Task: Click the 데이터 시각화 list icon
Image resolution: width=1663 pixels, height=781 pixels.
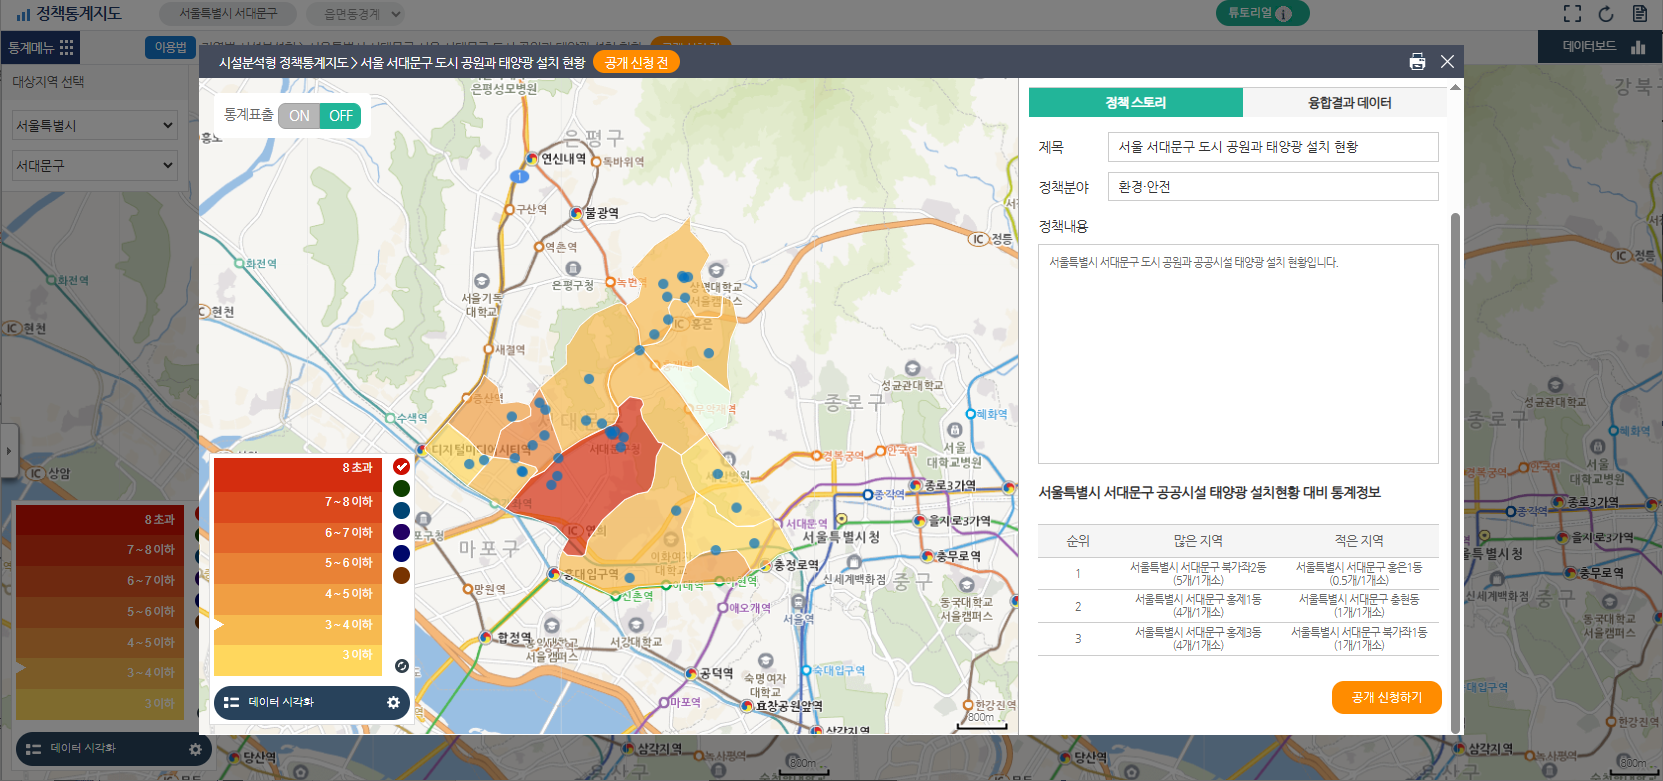Action: [x=232, y=702]
